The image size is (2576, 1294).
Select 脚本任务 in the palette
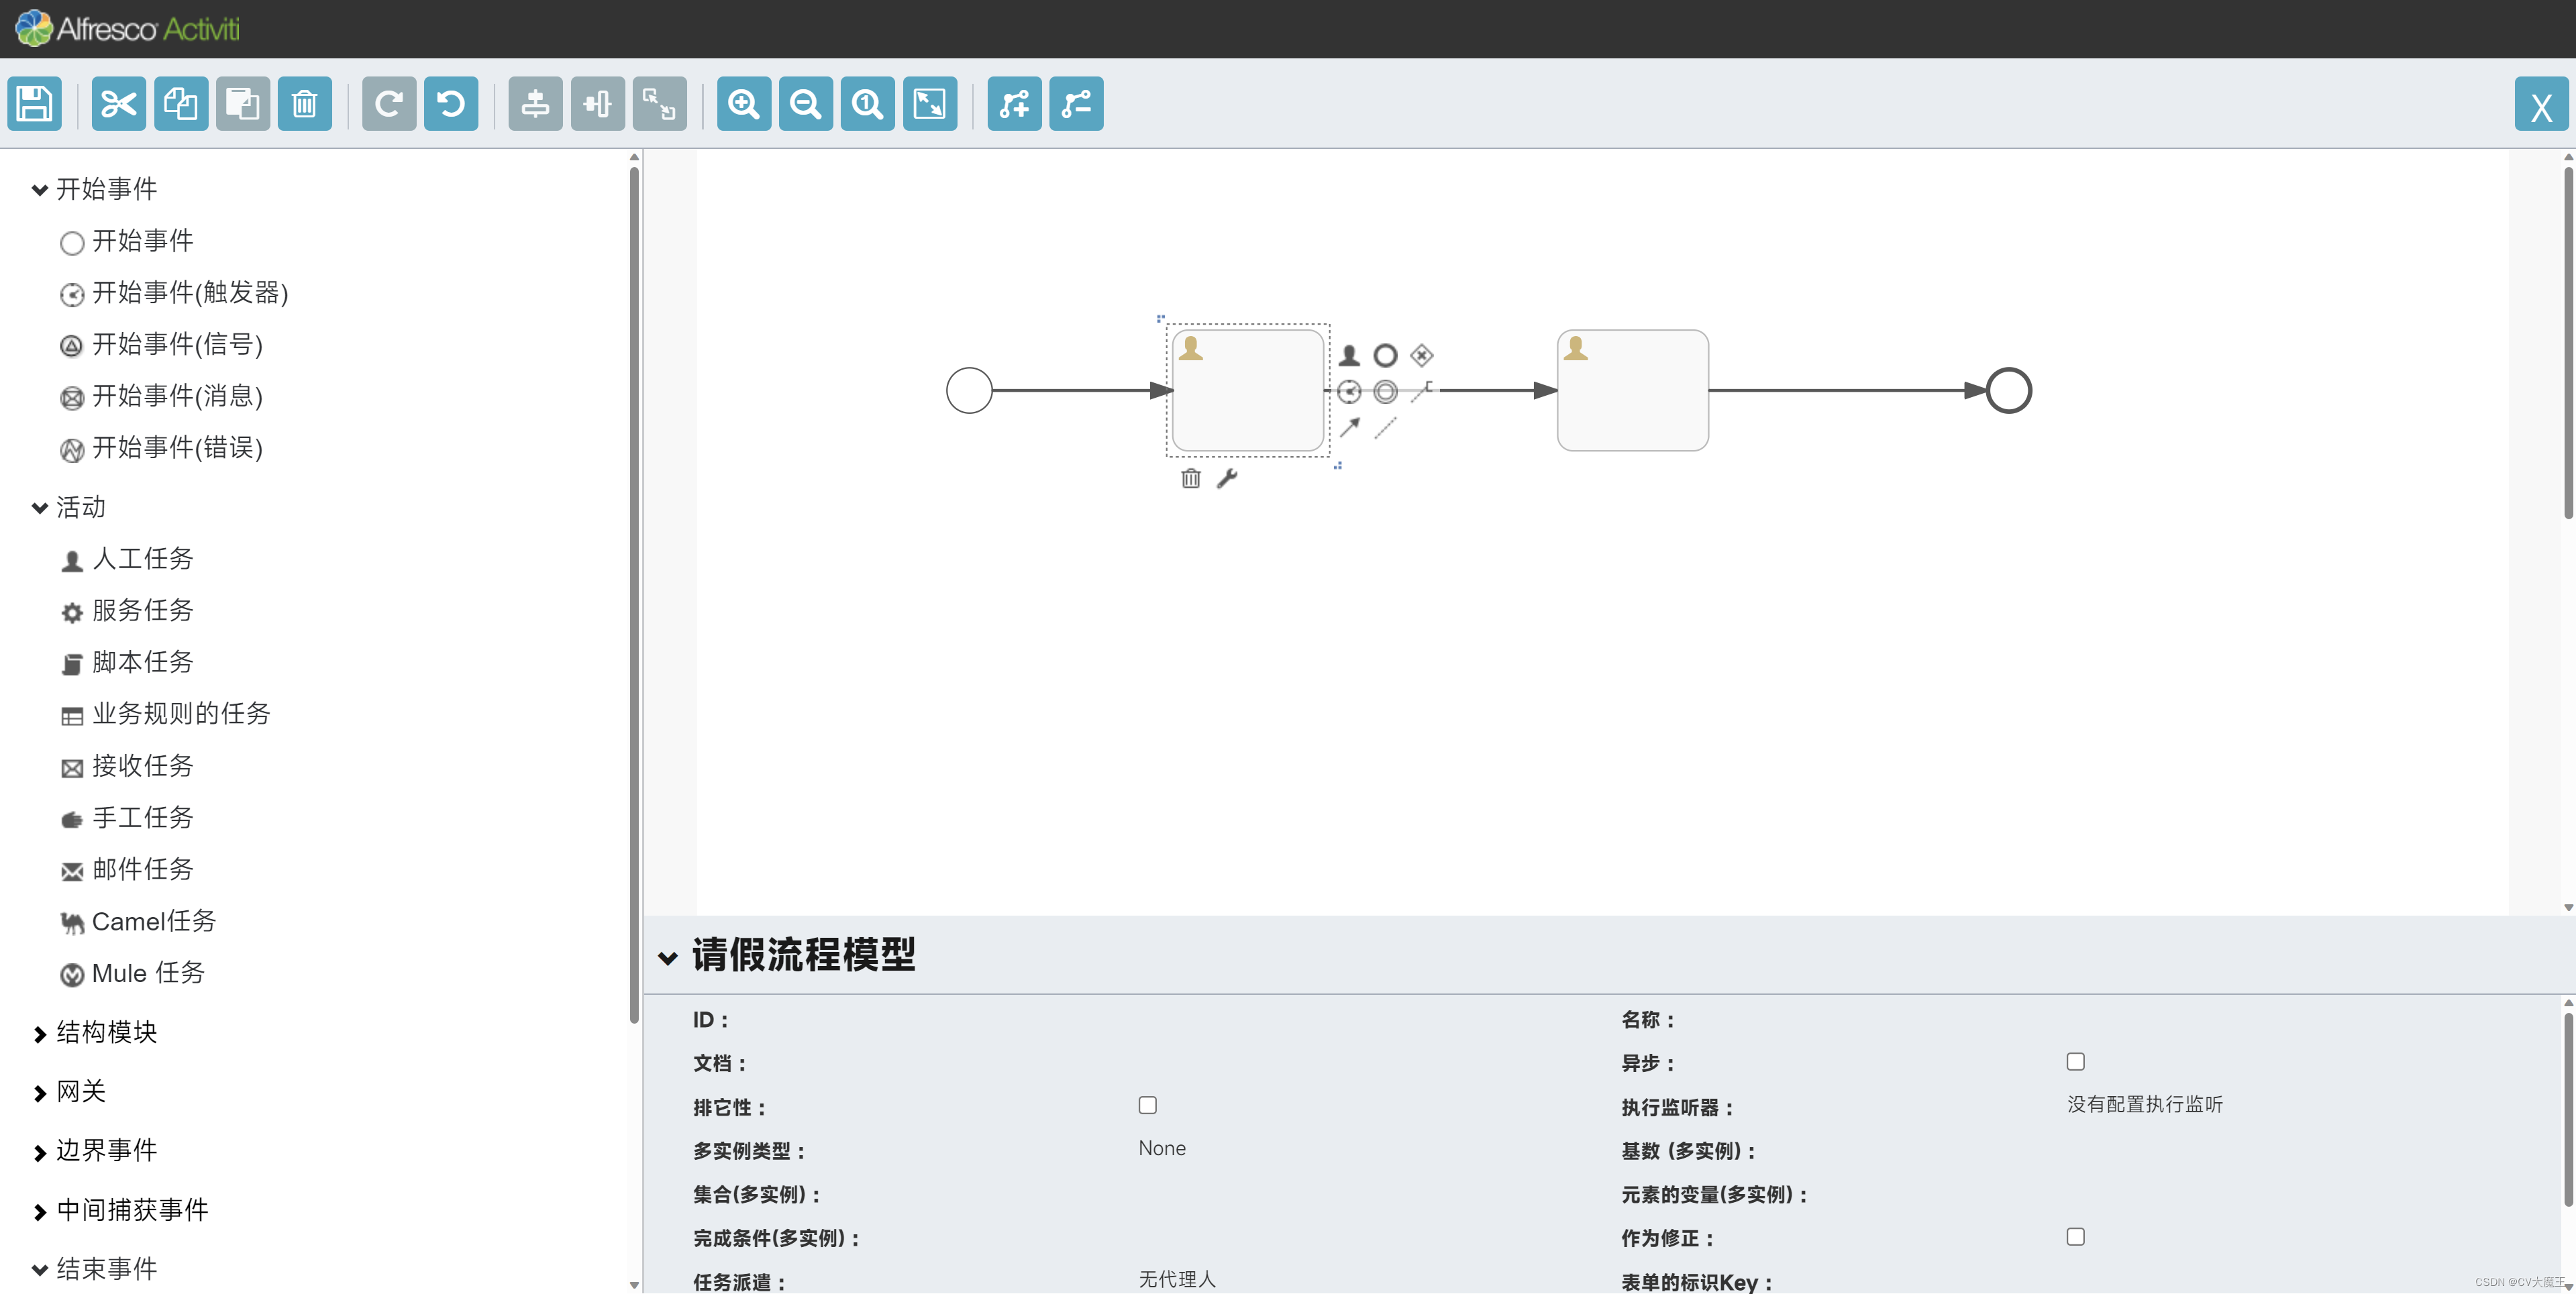pos(127,662)
